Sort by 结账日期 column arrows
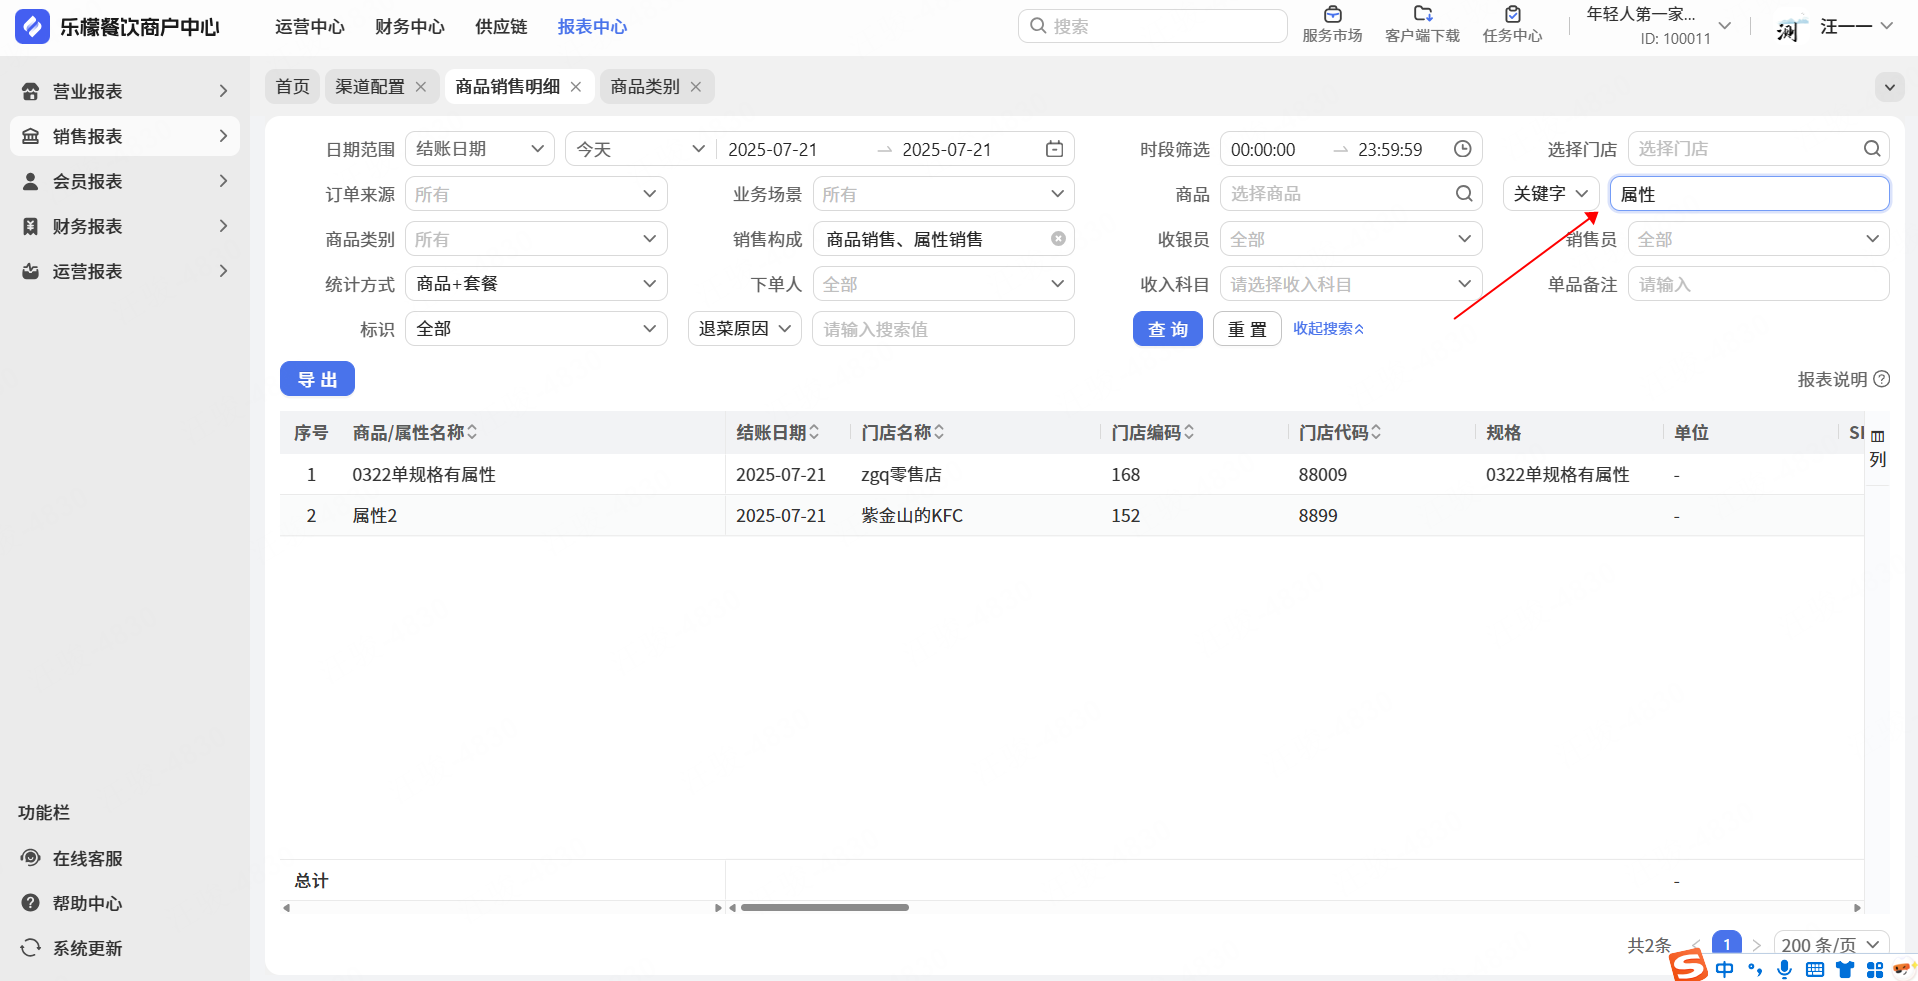Viewport: 1918px width, 981px height. click(814, 432)
